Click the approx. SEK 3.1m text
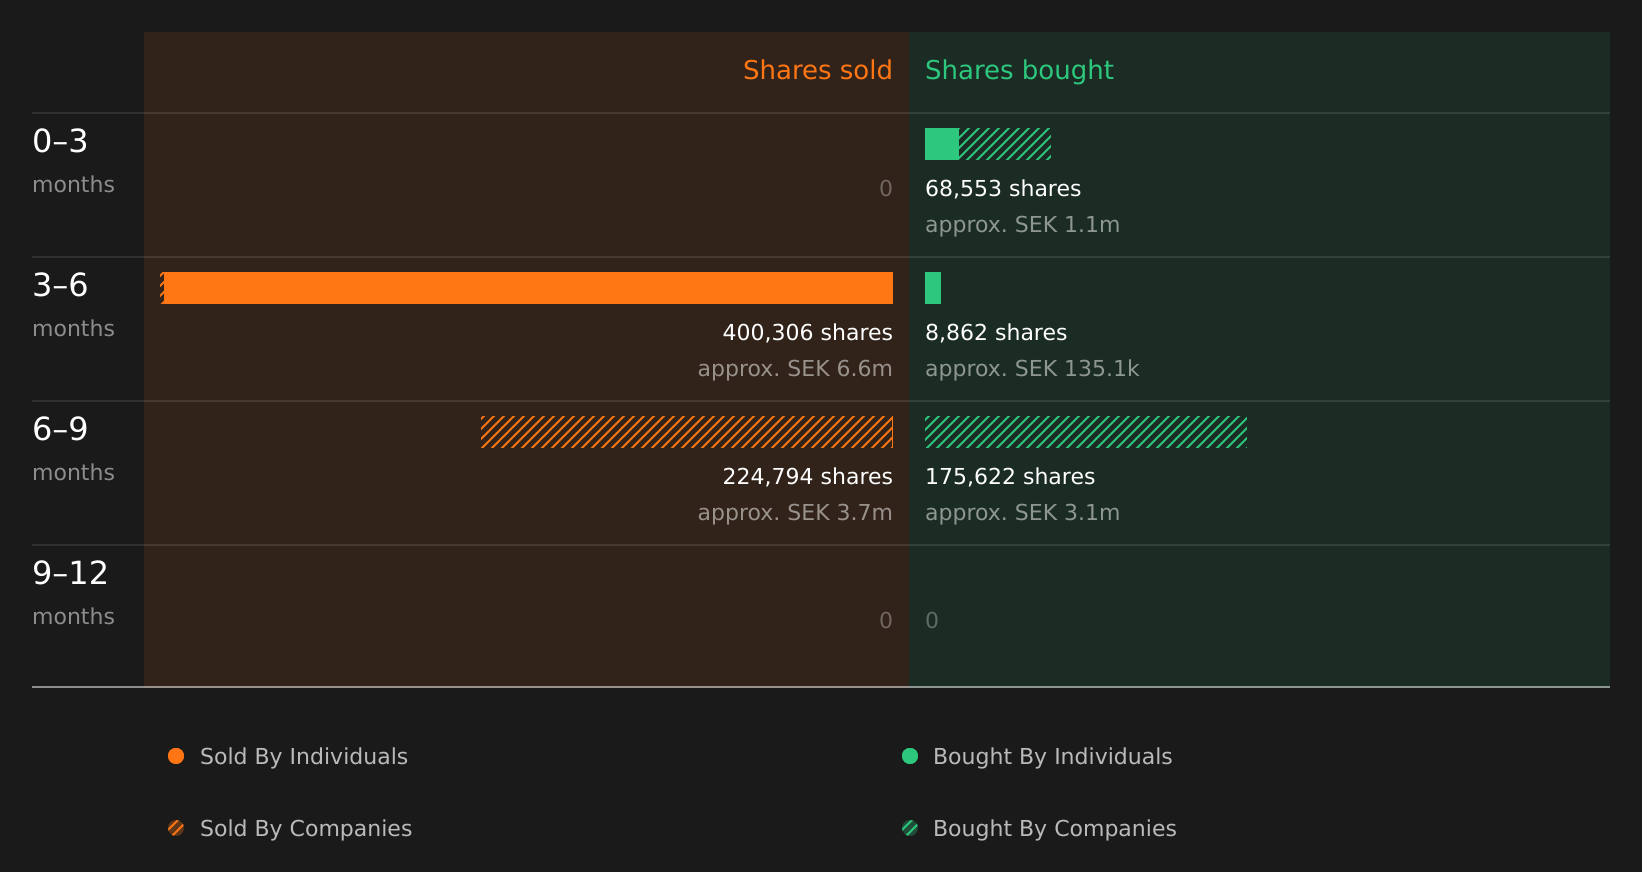Viewport: 1642px width, 872px height. (x=1022, y=512)
